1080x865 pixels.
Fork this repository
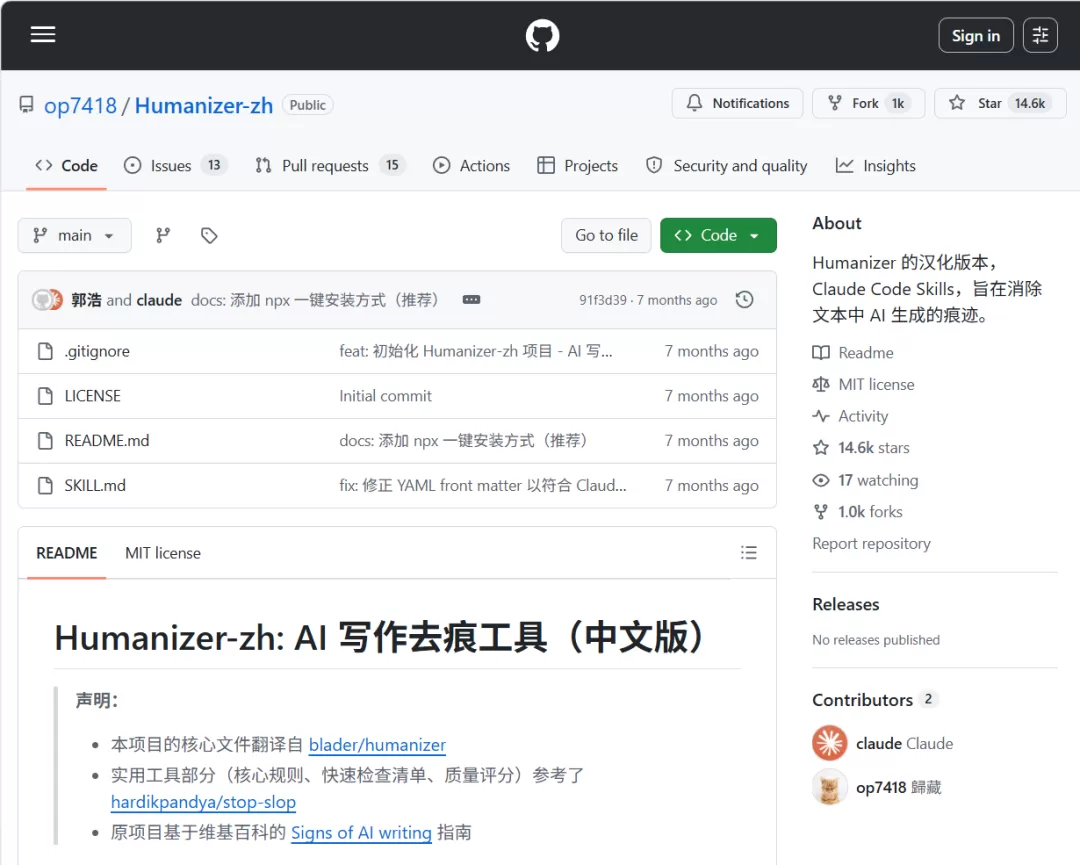point(869,103)
